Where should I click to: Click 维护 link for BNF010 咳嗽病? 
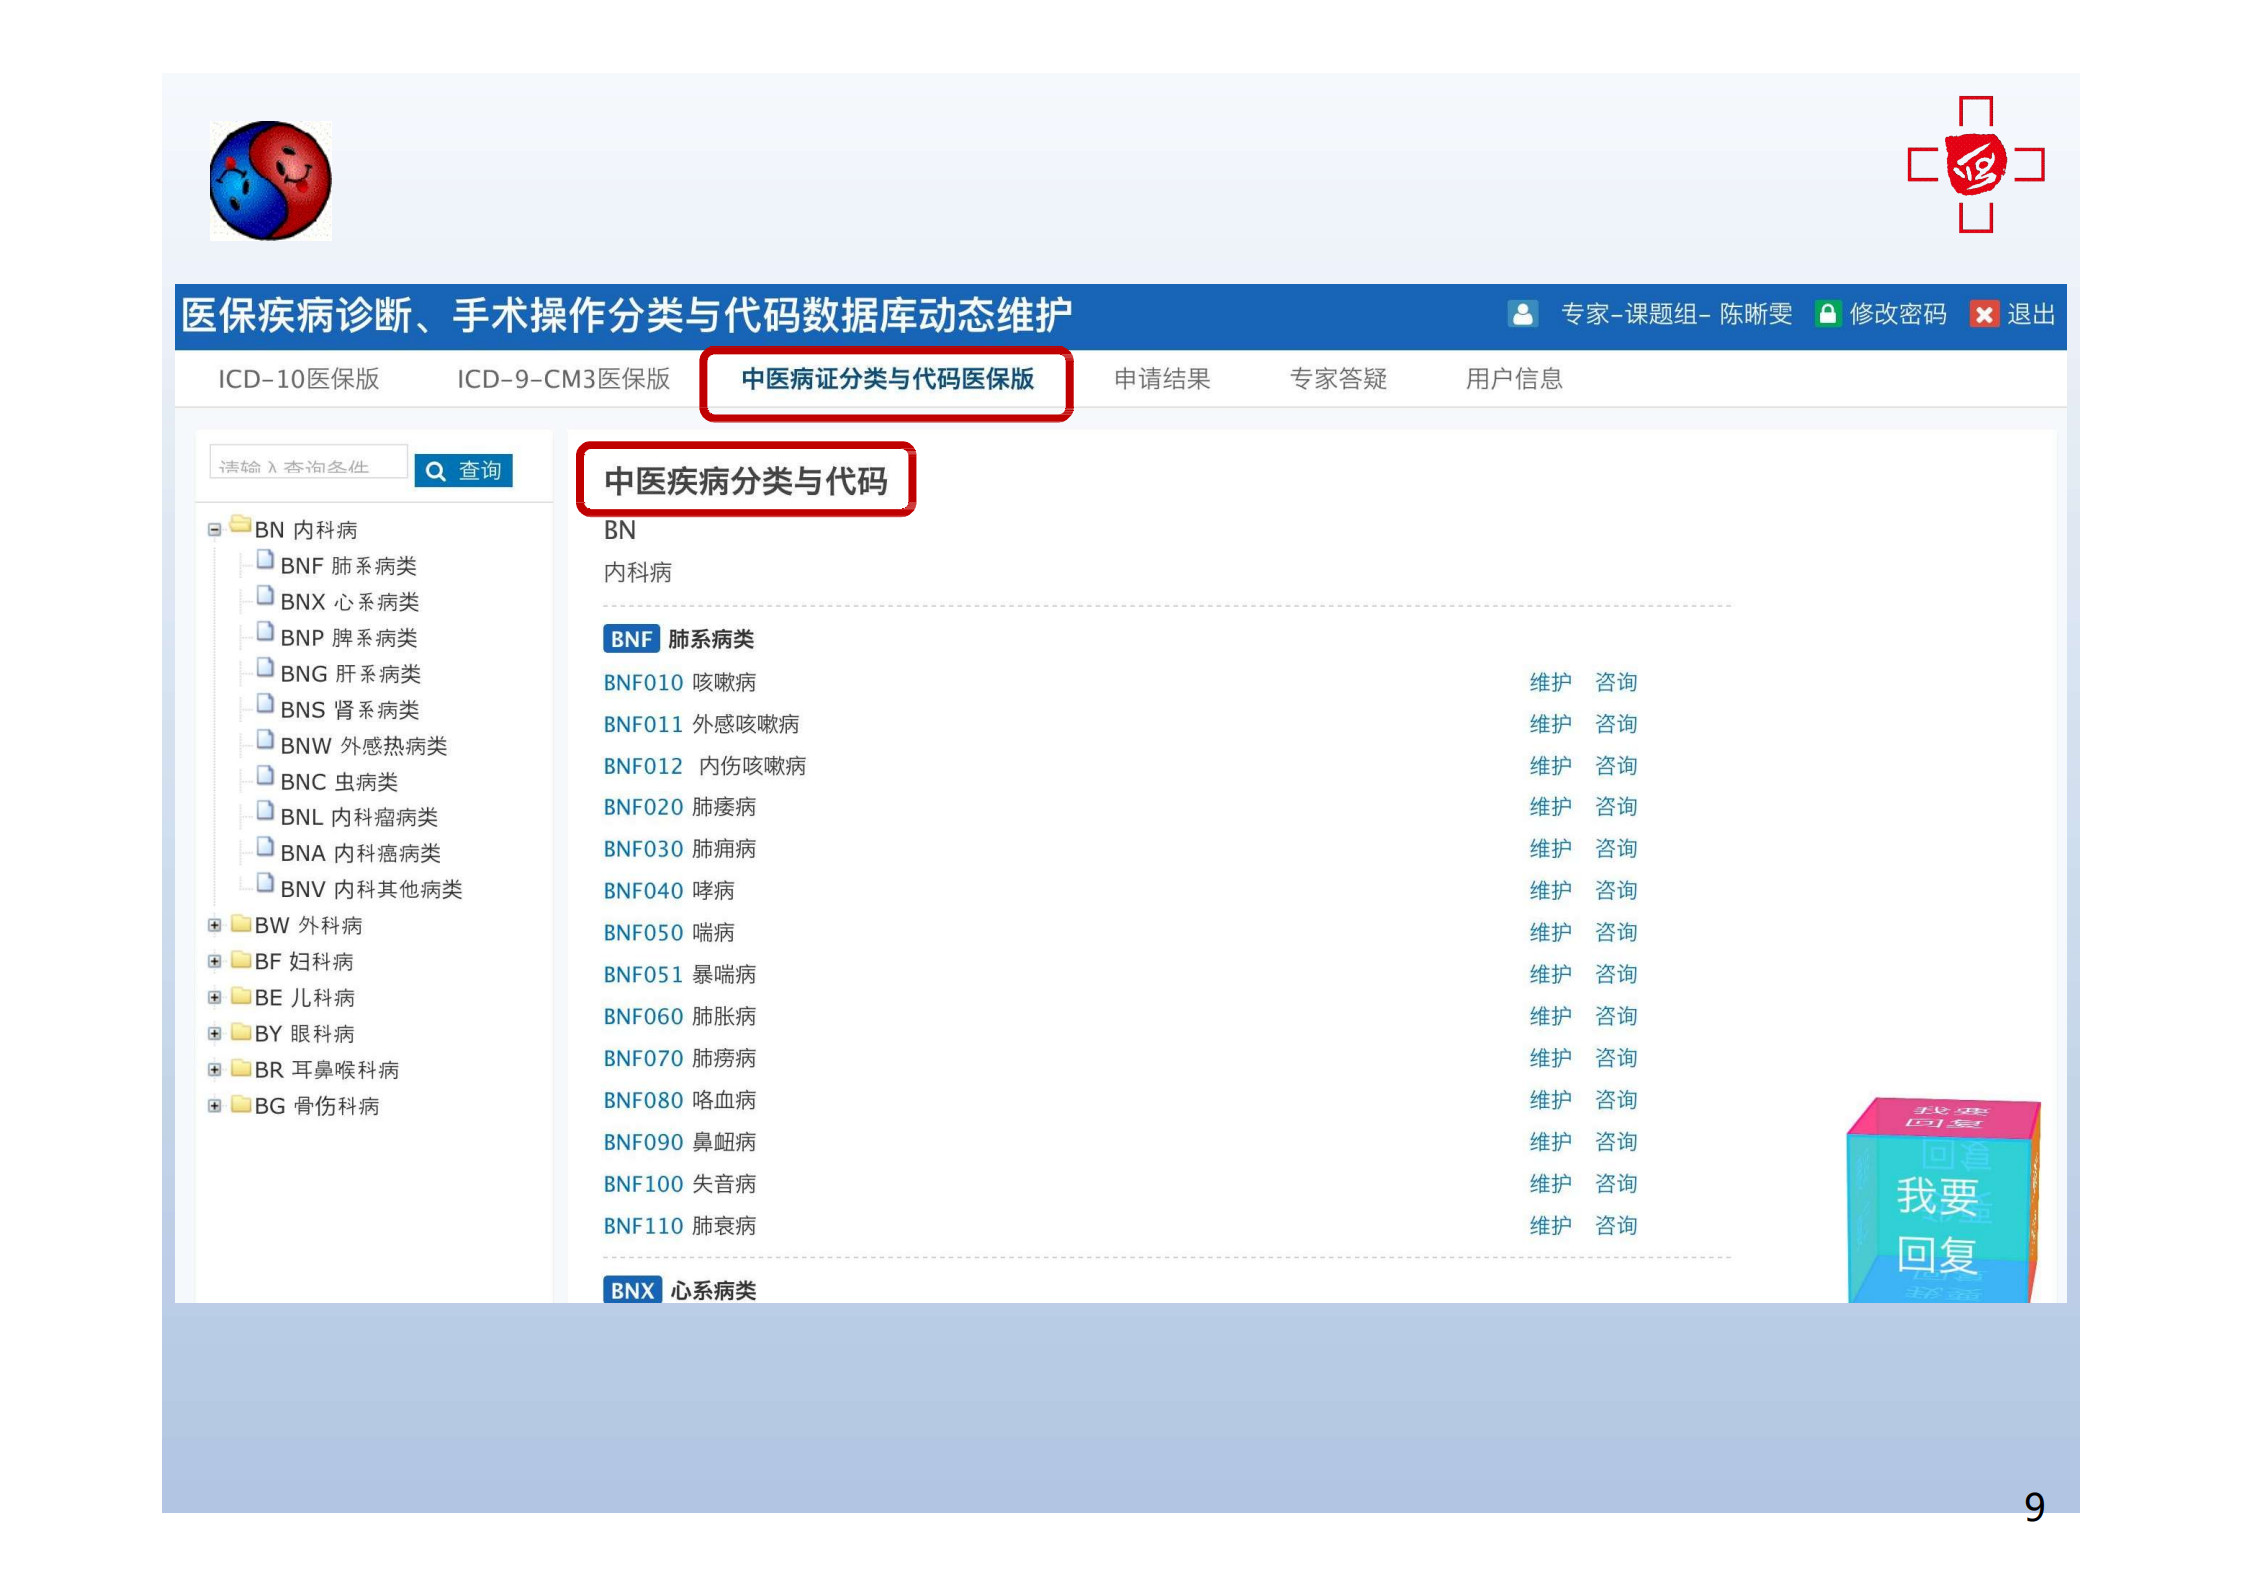(1550, 682)
